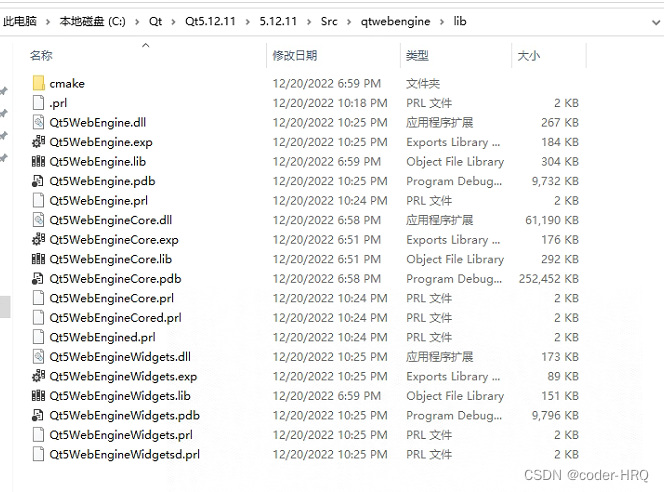Screen dimensions: 664x492
Task: Click the Qt5WebEngine.pdb debug icon
Action: tap(38, 181)
